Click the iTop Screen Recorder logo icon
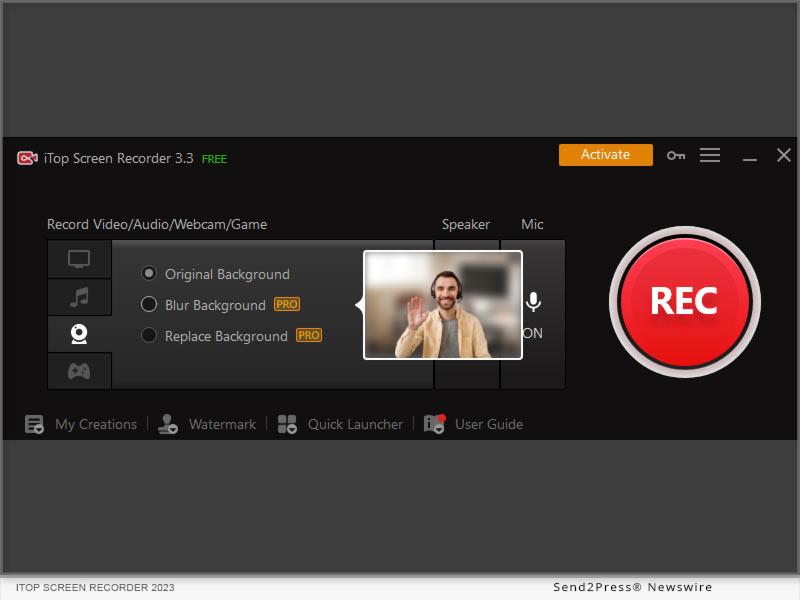 [x=27, y=158]
